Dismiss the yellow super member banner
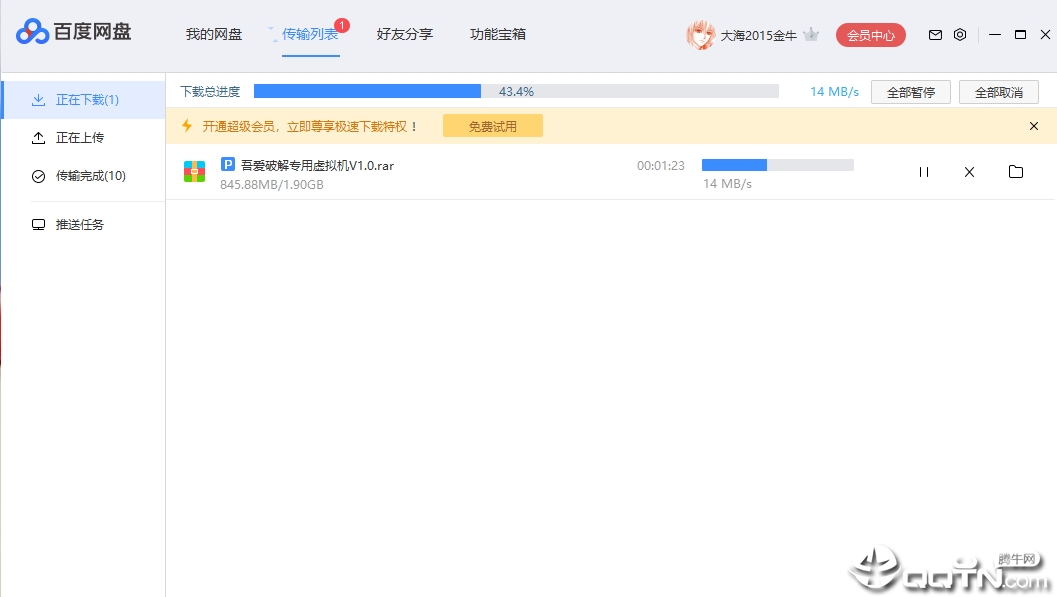 tap(1033, 126)
